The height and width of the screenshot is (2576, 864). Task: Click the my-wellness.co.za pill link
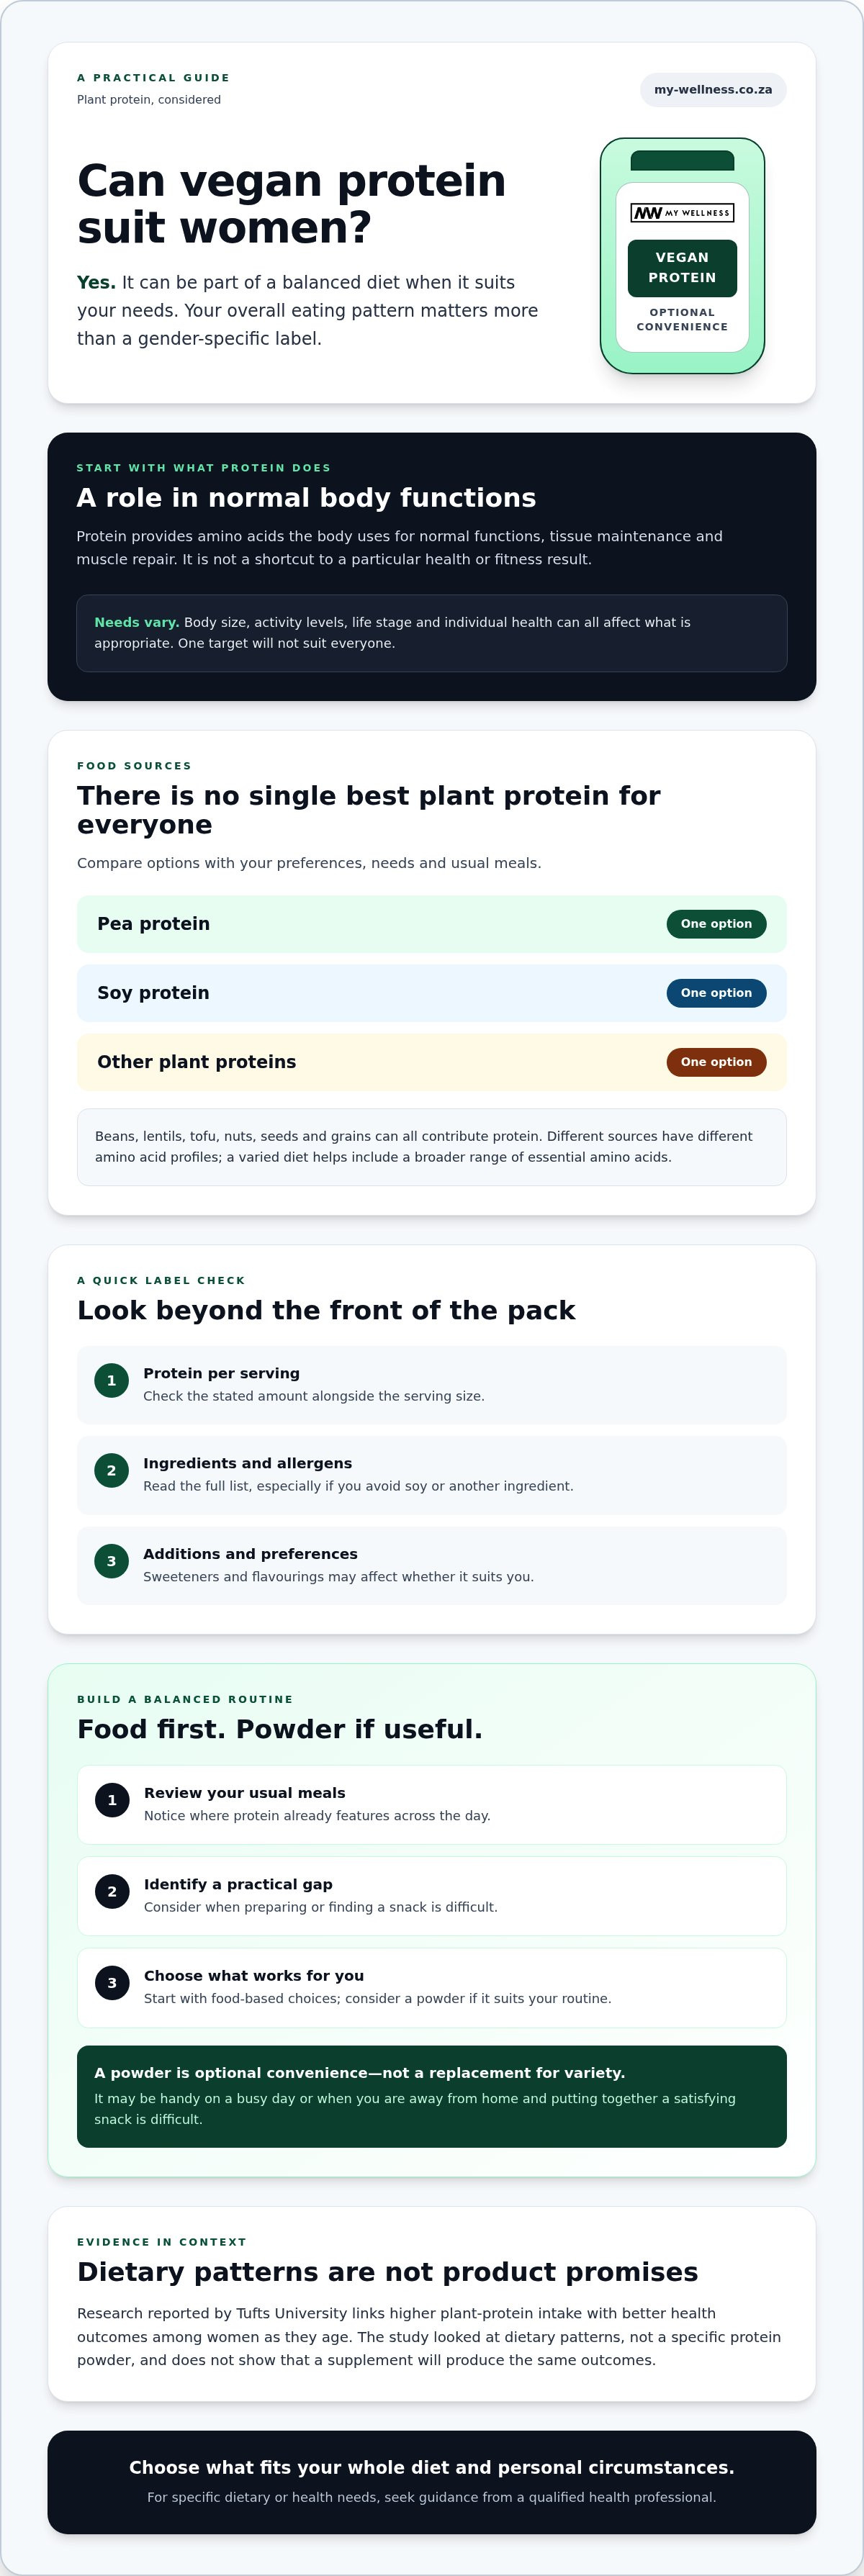[x=713, y=90]
